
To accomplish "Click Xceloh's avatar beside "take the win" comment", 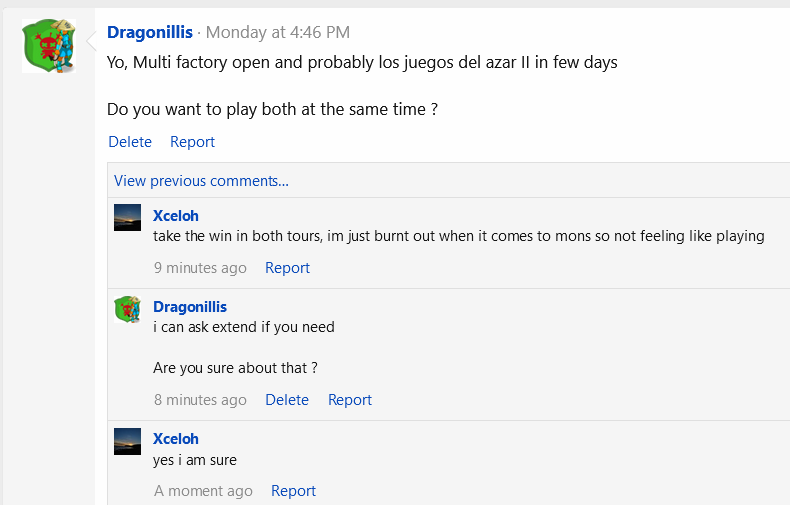I will click(128, 218).
